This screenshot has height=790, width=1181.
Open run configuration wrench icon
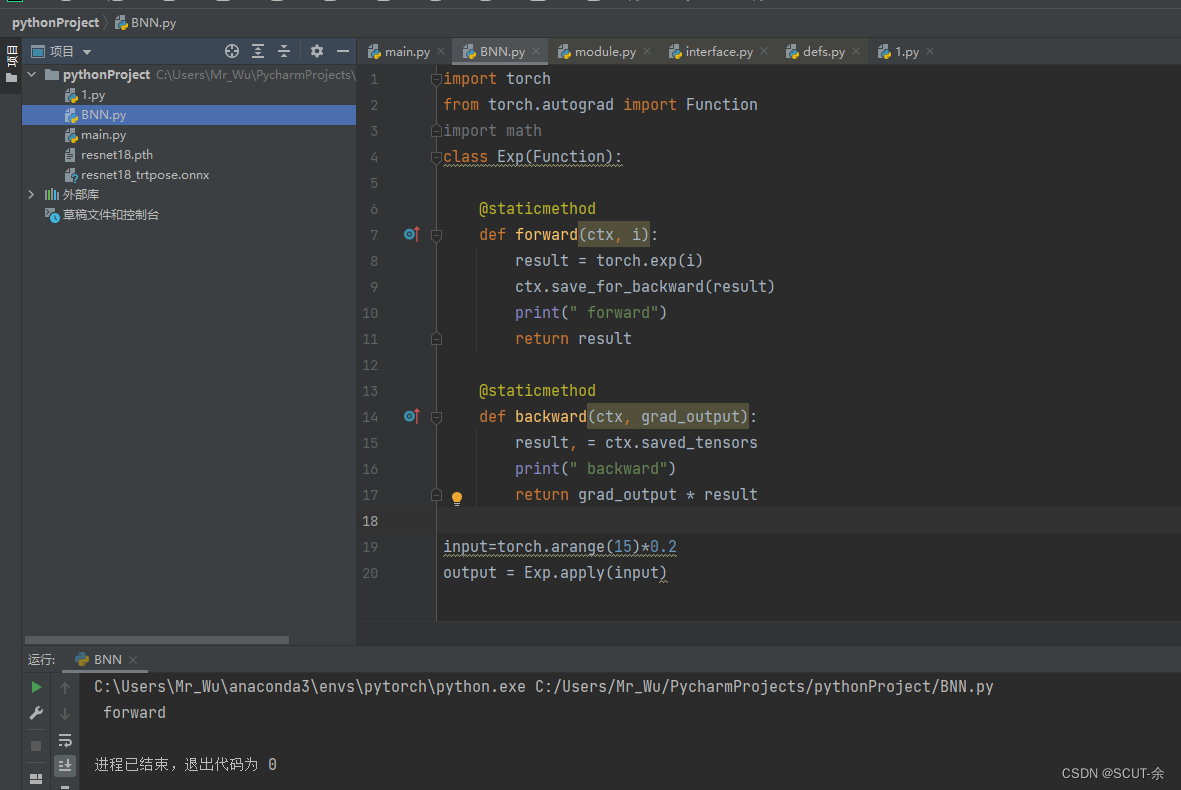point(36,713)
